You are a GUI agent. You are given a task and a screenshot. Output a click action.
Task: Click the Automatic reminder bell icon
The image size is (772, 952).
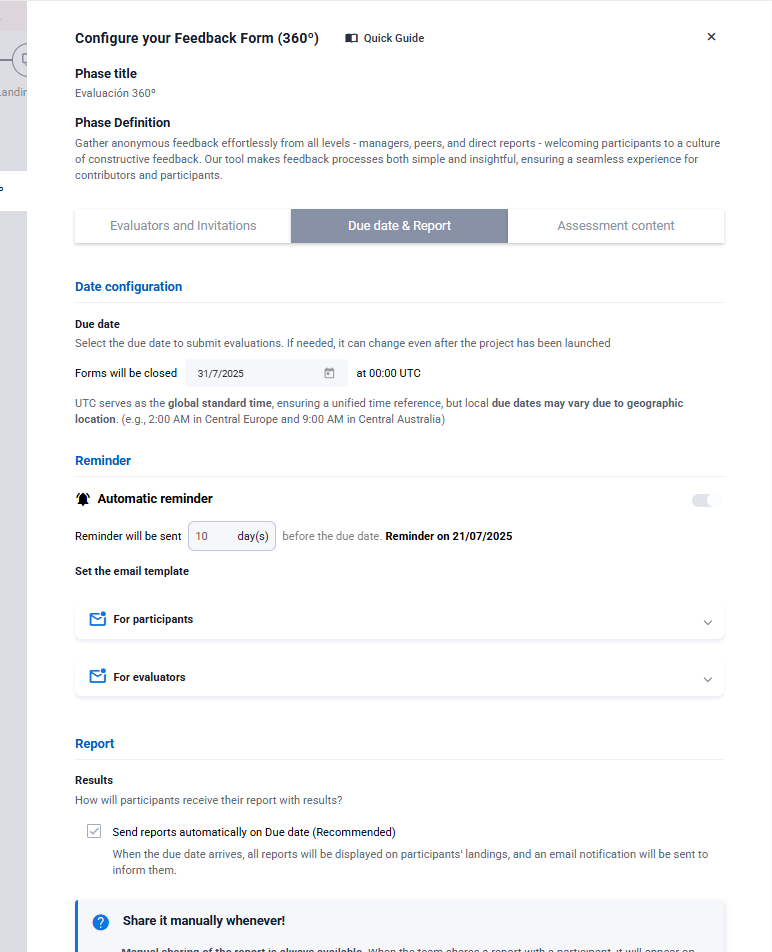pyautogui.click(x=83, y=499)
